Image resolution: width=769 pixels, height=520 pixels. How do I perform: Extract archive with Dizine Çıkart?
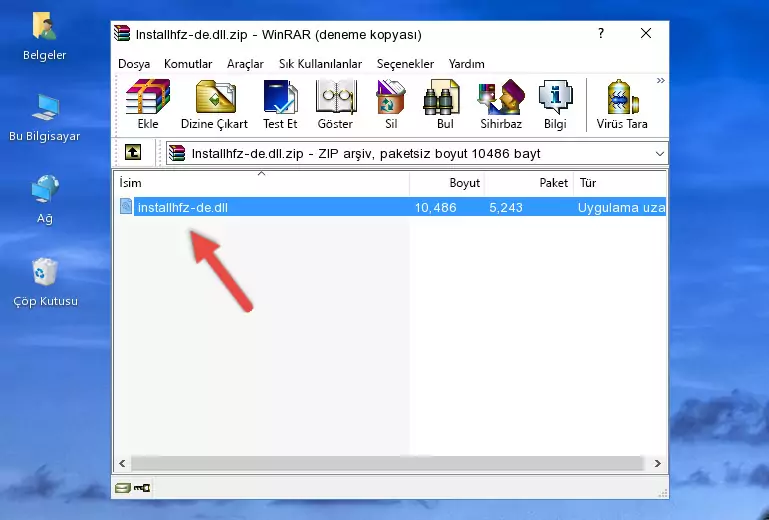214,104
